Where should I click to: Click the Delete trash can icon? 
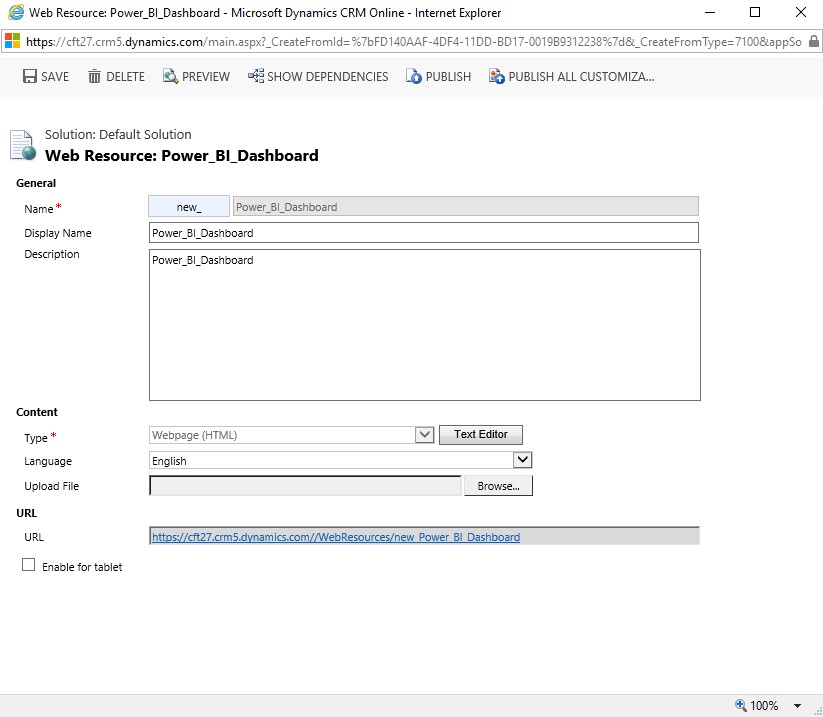coord(95,77)
